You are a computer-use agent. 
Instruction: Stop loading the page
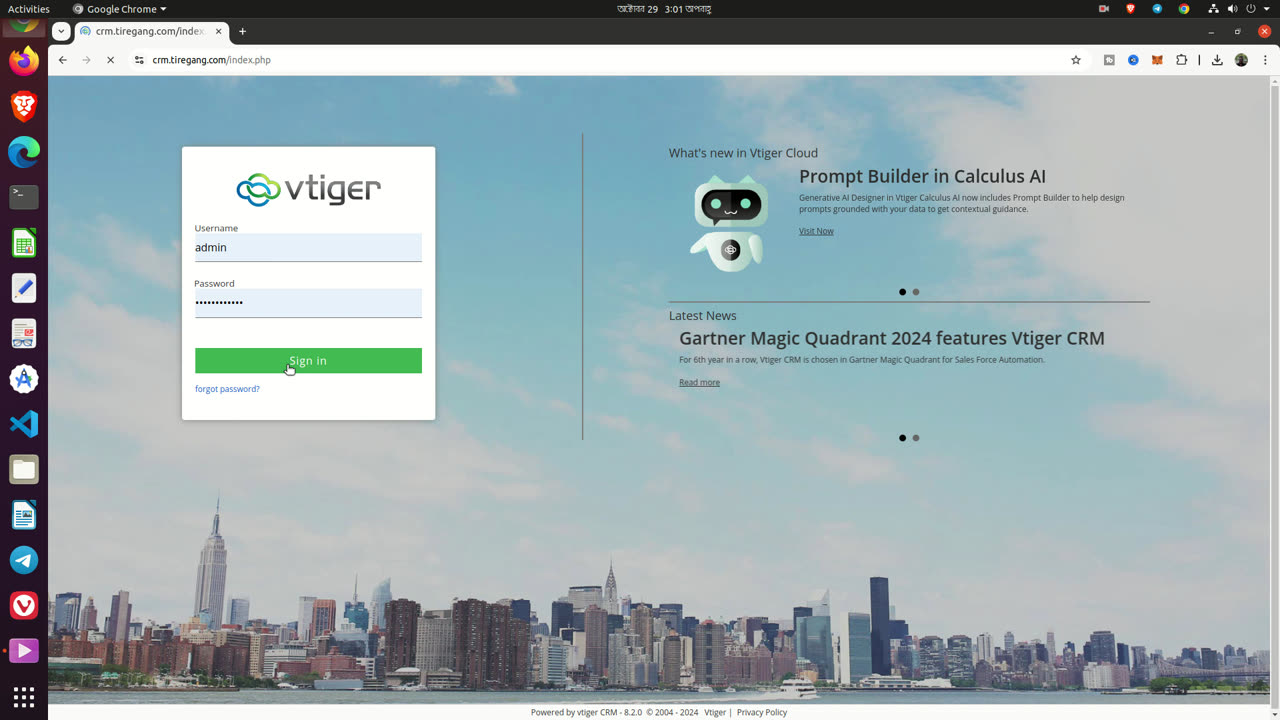110,60
